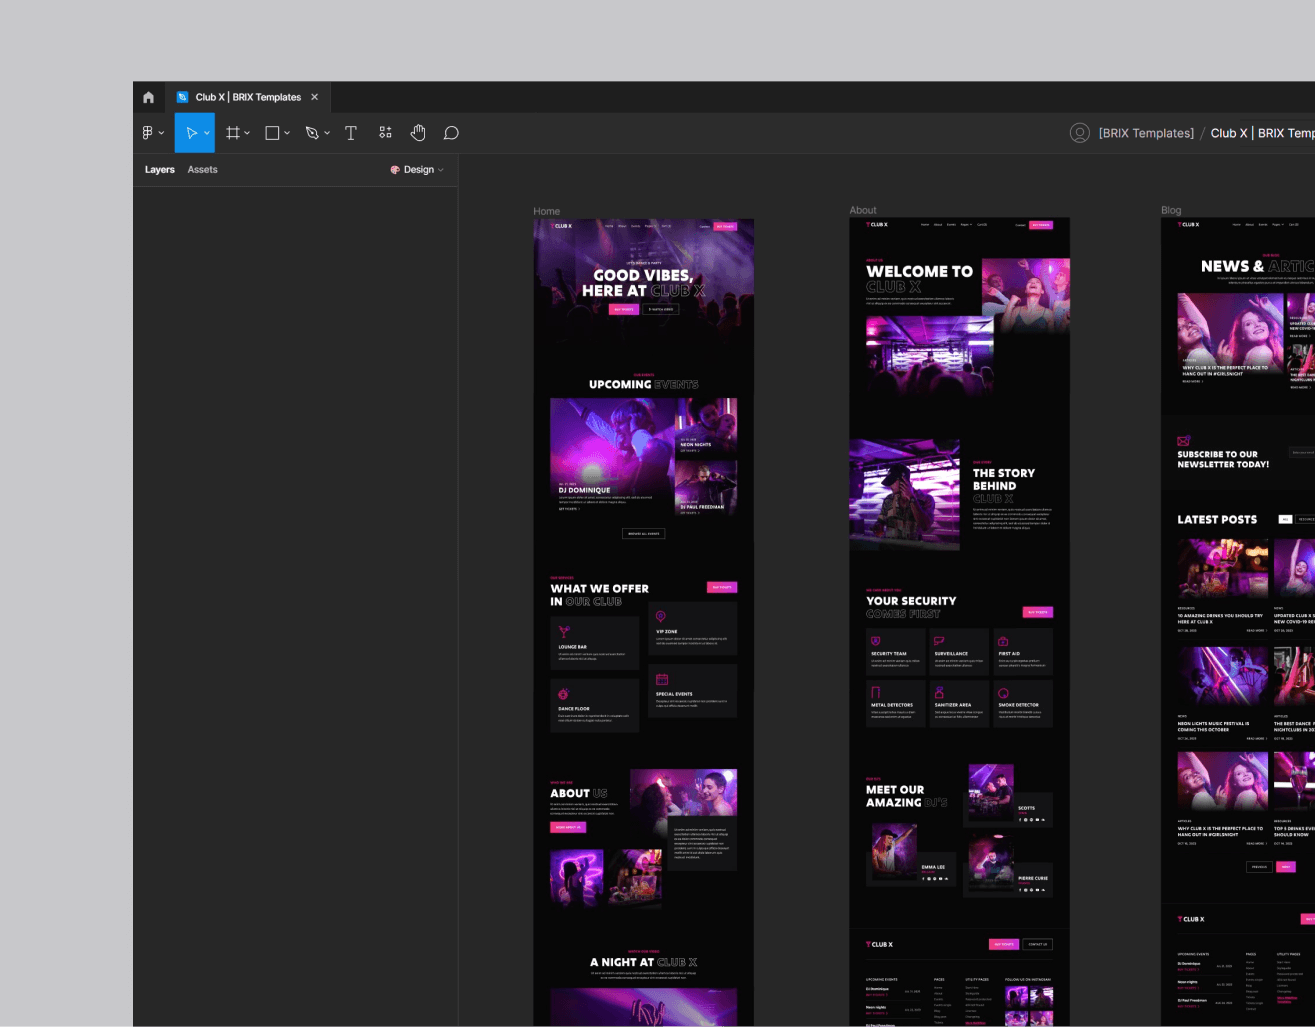The height and width of the screenshot is (1027, 1315).
Task: Click the Browse All Events button
Action: click(x=643, y=534)
